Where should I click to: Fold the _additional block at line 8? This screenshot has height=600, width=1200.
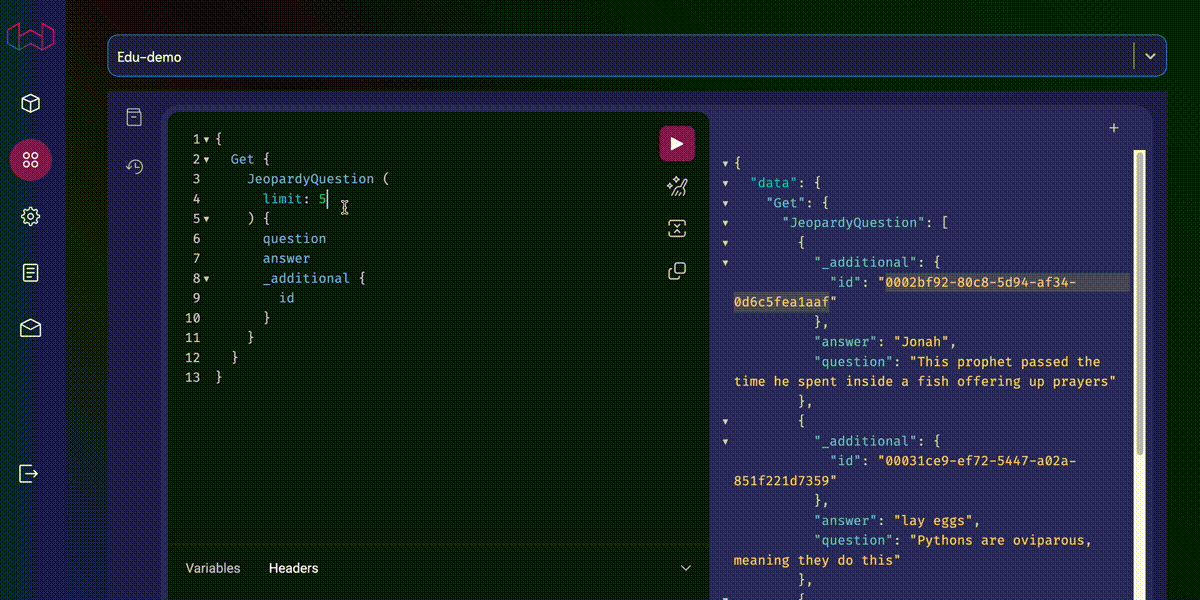tap(206, 279)
